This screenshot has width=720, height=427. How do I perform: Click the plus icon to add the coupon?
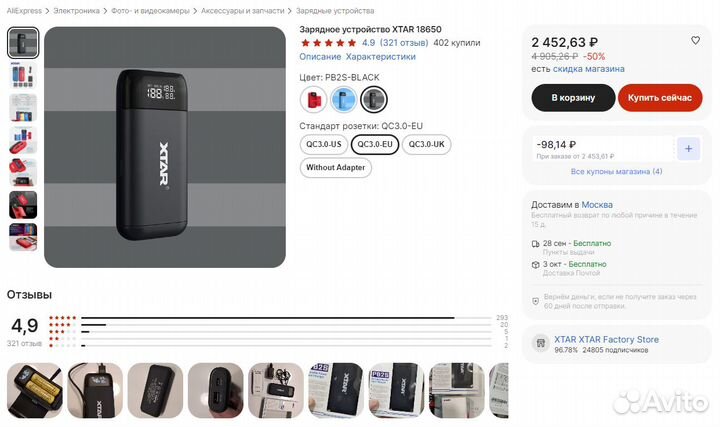click(688, 148)
